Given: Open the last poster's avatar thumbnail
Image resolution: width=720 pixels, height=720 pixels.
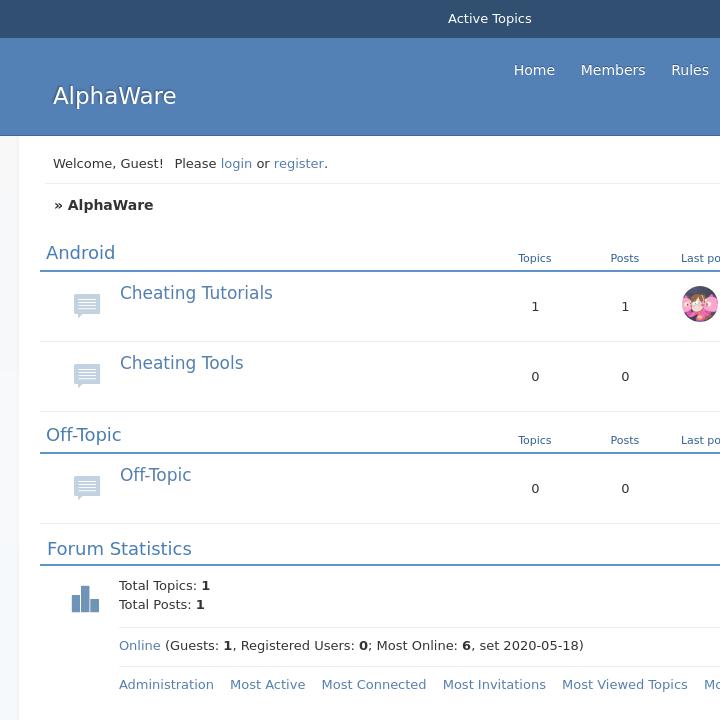Looking at the screenshot, I should pos(699,304).
